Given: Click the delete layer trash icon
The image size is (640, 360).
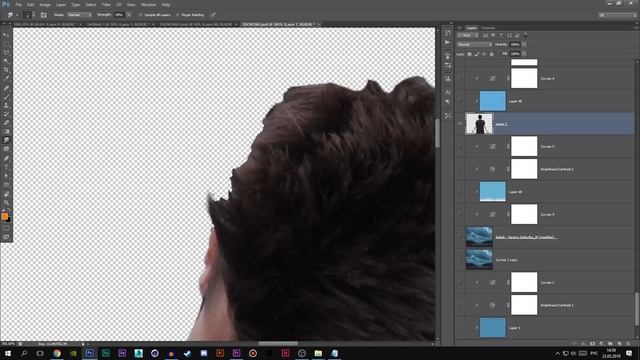Looking at the screenshot, I should tap(628, 344).
